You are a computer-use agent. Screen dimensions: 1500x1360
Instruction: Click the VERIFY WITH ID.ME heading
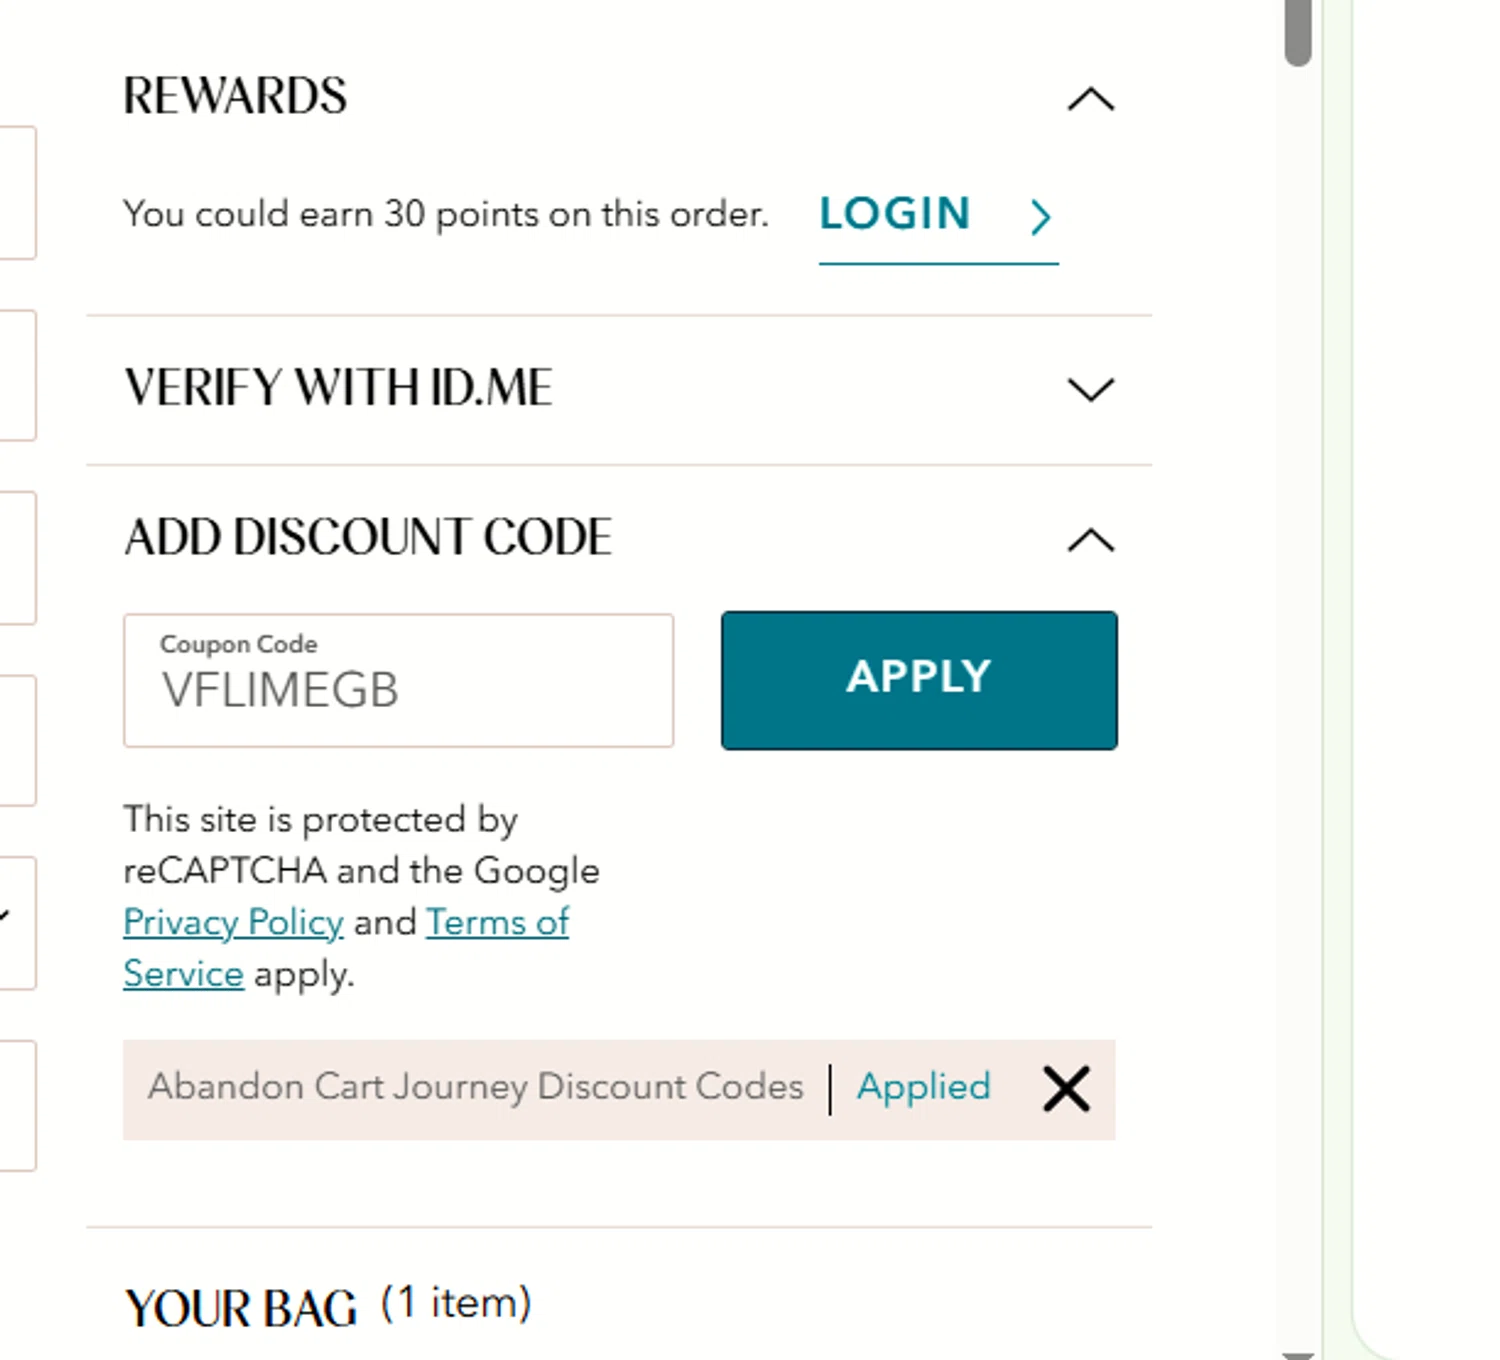tap(338, 388)
